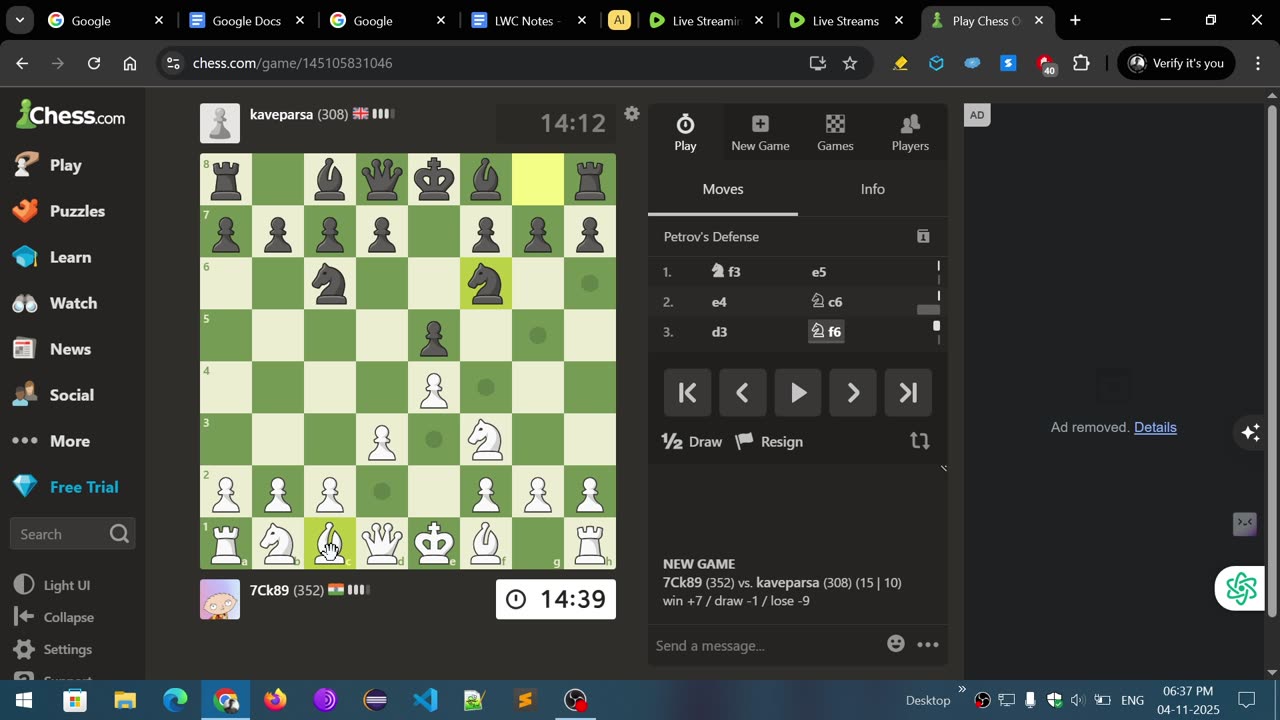
Task: Switch to the LWC Notes browser tab
Action: (x=529, y=20)
